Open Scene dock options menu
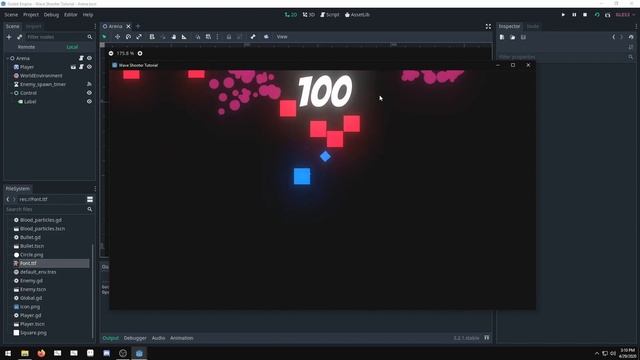 tap(95, 27)
